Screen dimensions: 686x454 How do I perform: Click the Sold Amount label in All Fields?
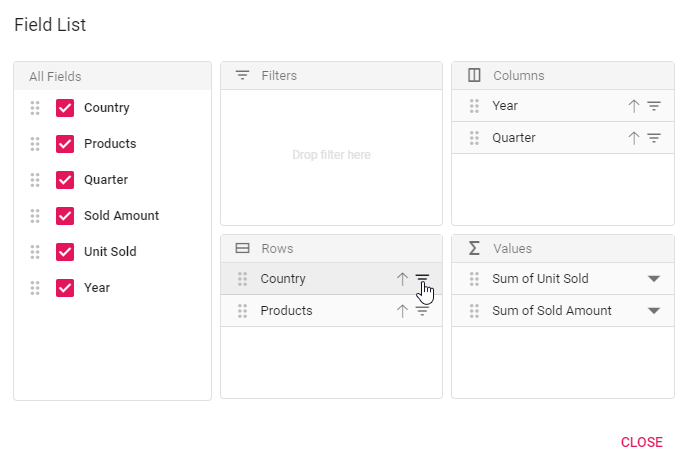[x=122, y=216]
